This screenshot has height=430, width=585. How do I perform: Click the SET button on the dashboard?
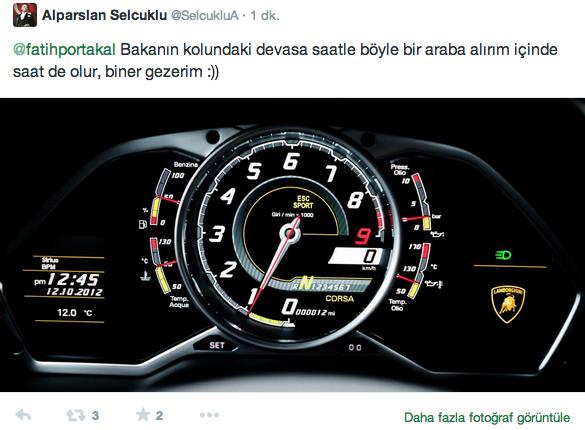tap(217, 345)
